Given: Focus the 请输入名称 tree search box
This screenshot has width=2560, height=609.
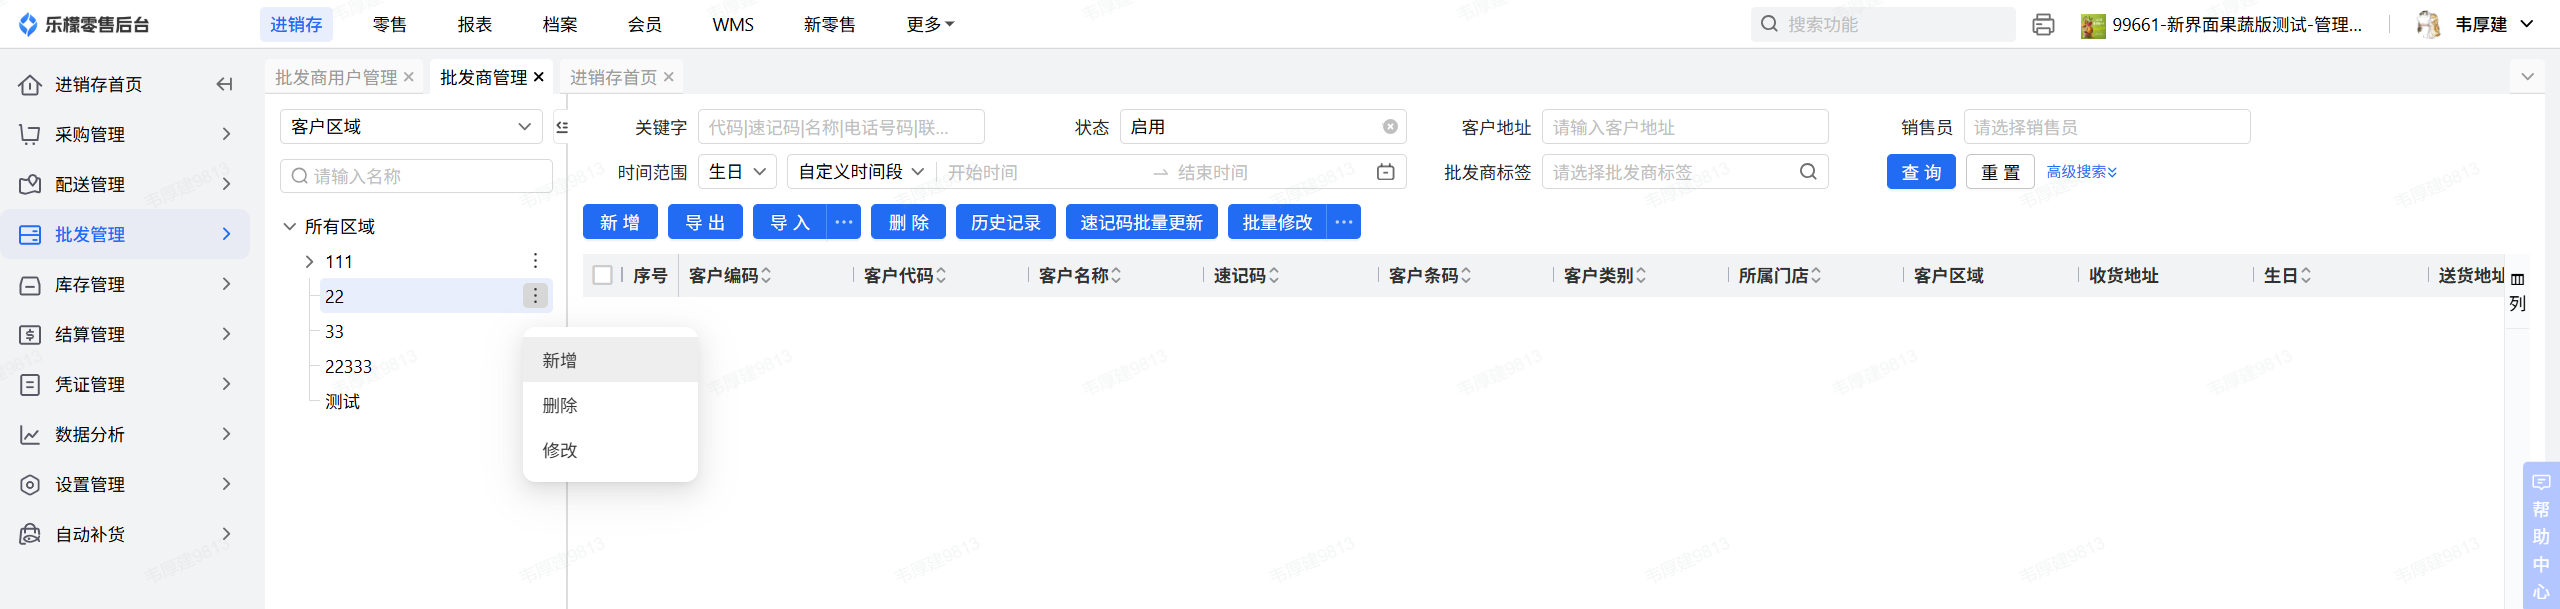Looking at the screenshot, I should [416, 176].
